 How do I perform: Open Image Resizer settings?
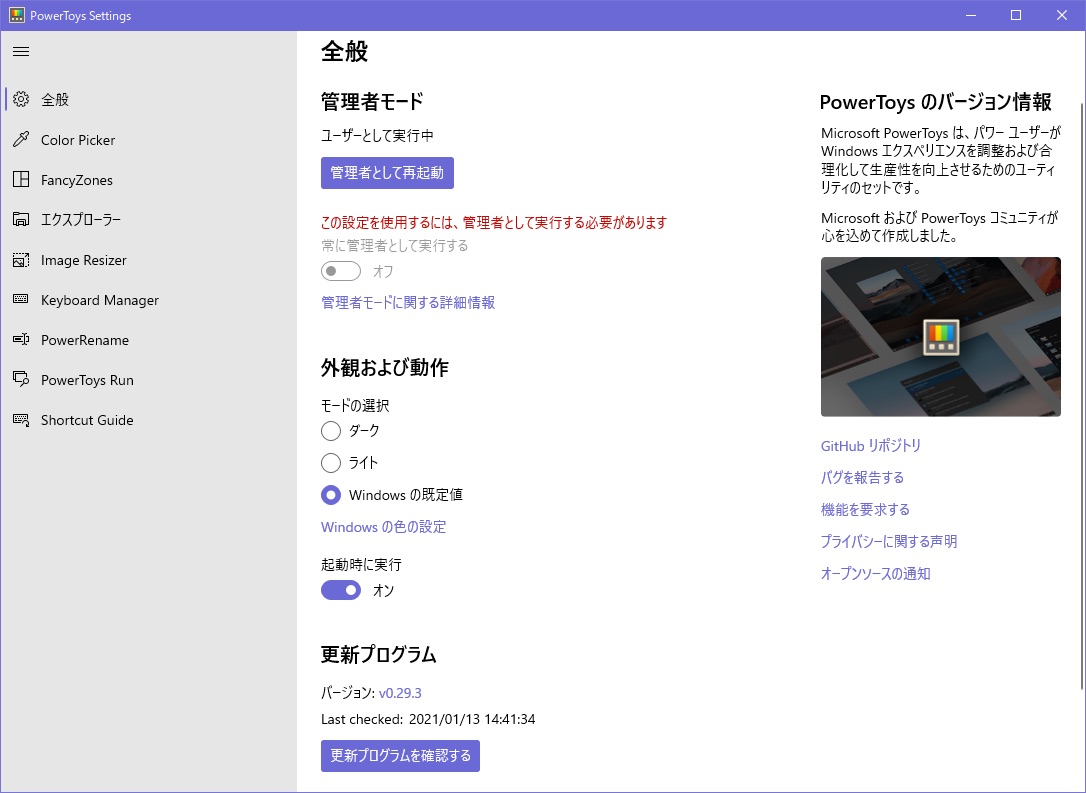[x=148, y=260]
